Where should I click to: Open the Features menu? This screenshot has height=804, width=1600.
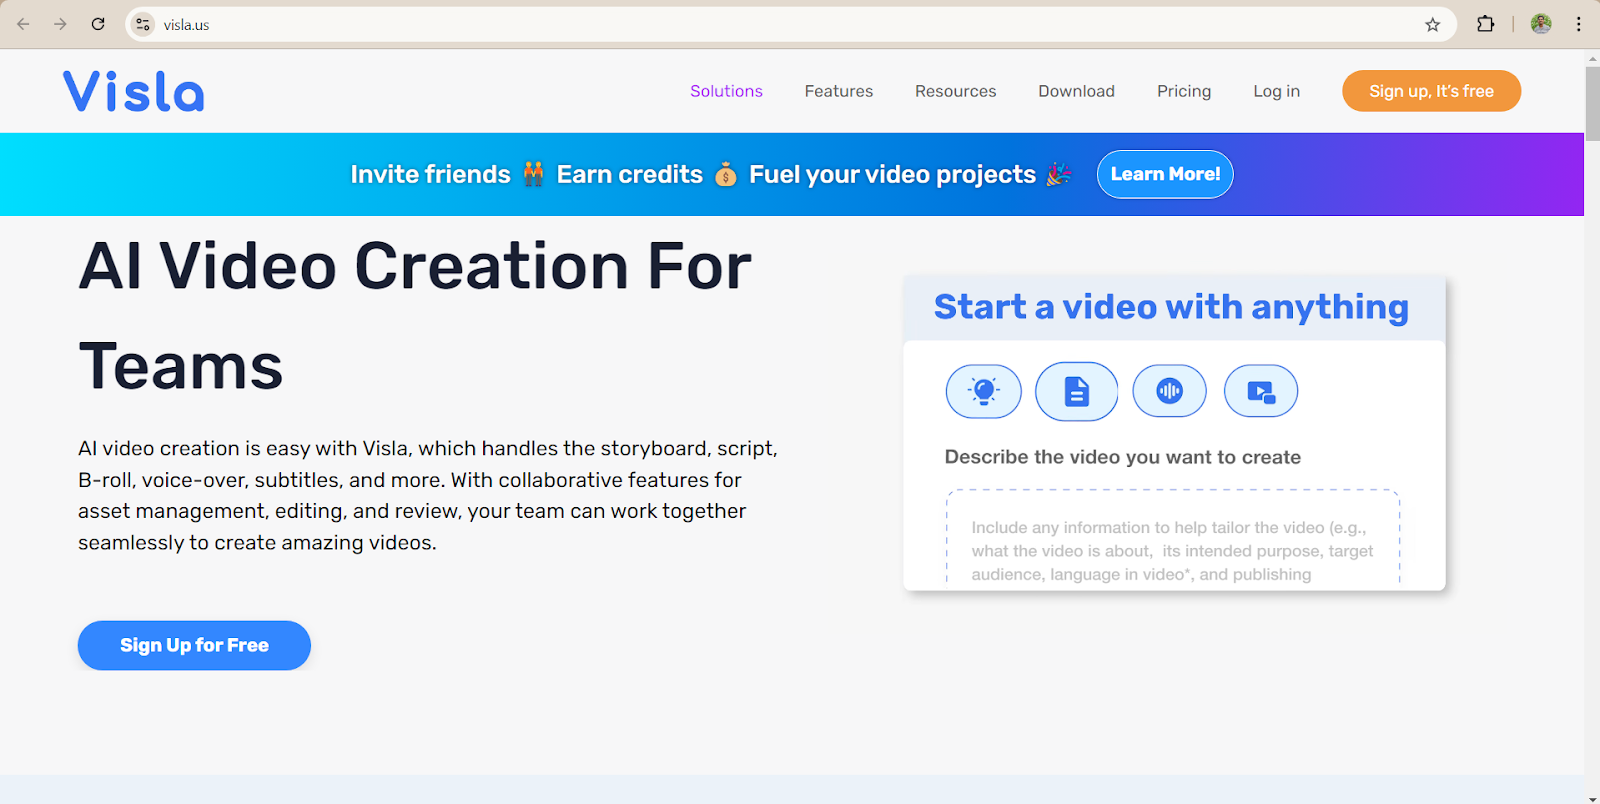(x=839, y=91)
